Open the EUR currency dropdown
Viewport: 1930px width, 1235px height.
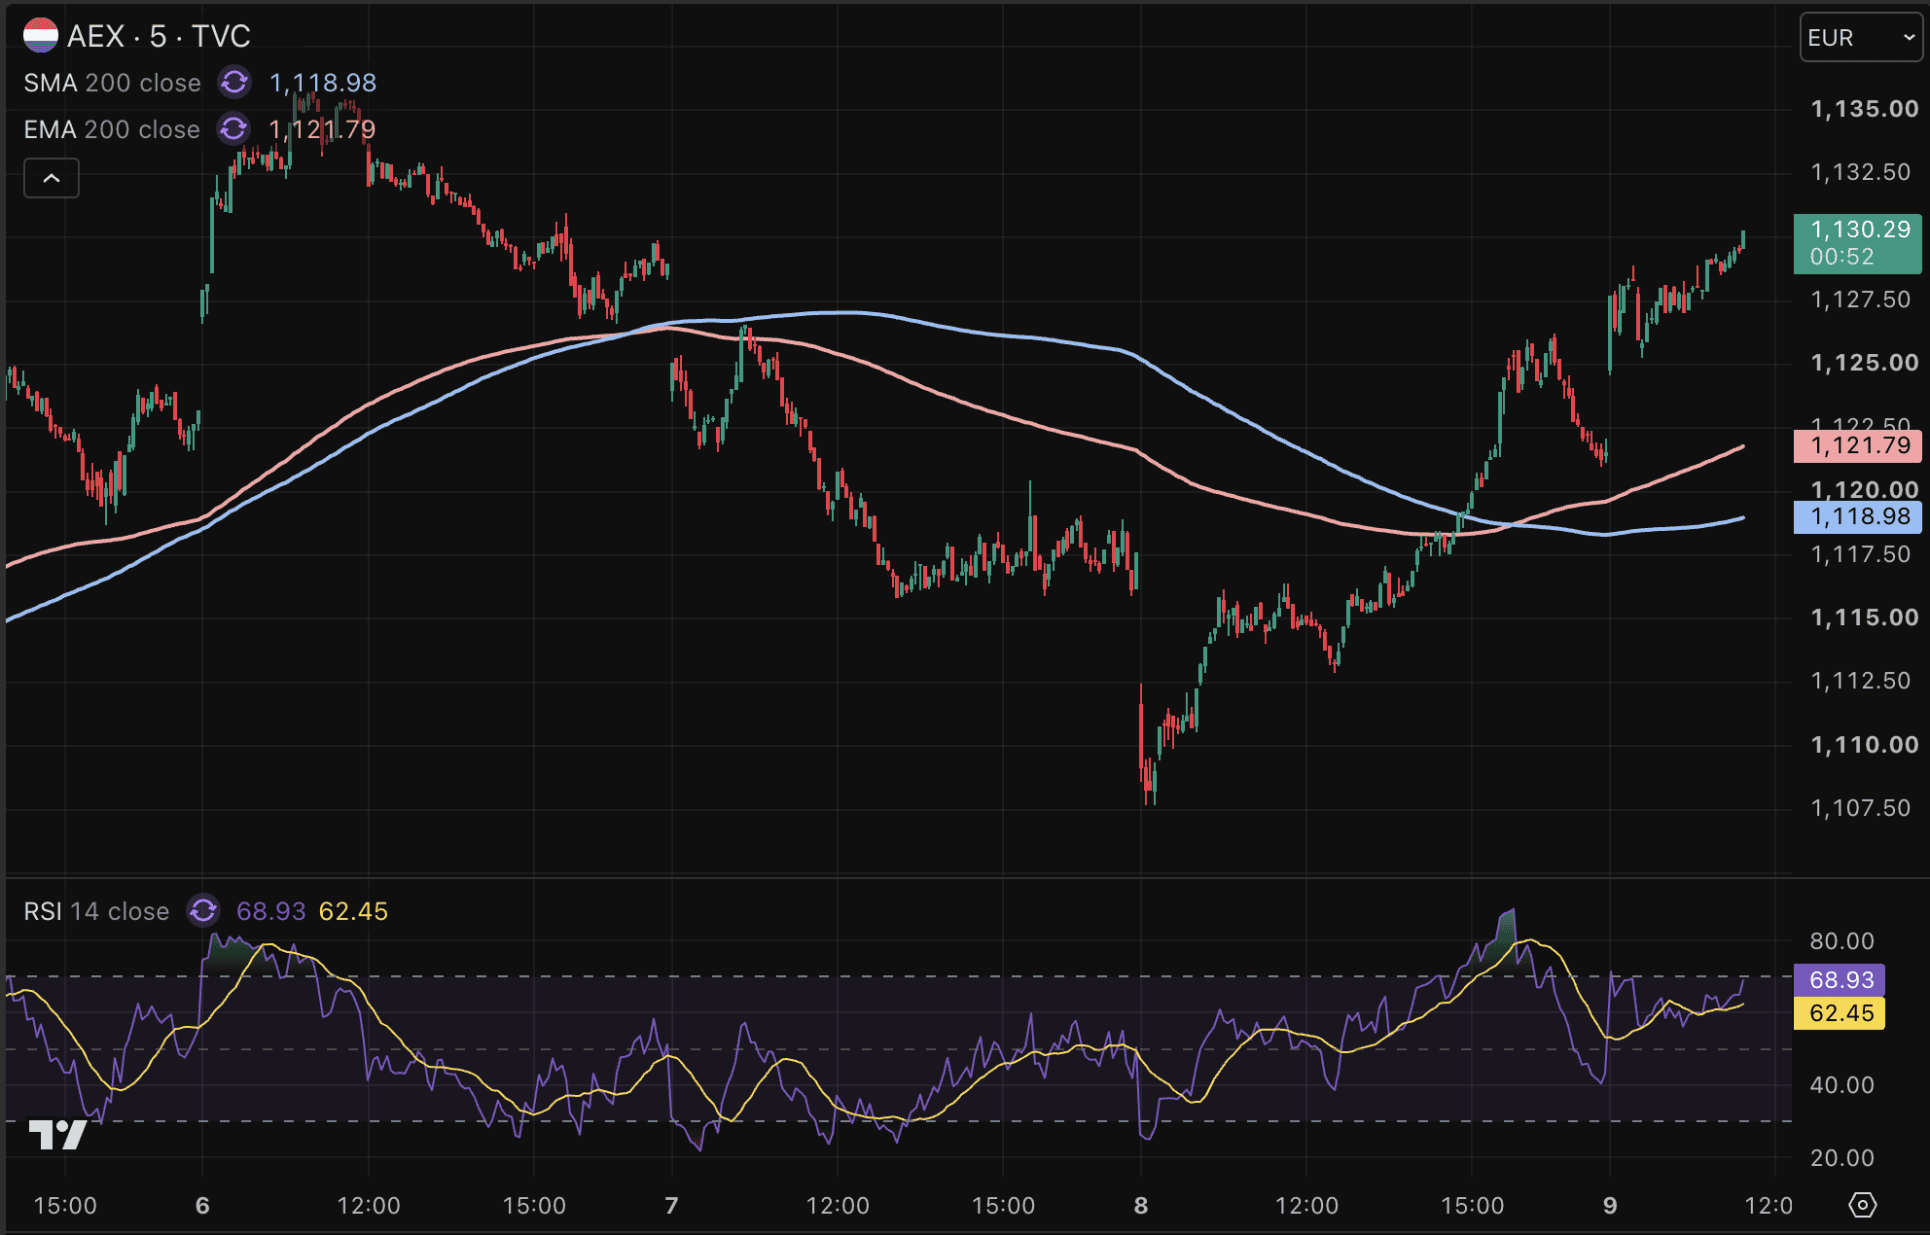(x=1860, y=38)
